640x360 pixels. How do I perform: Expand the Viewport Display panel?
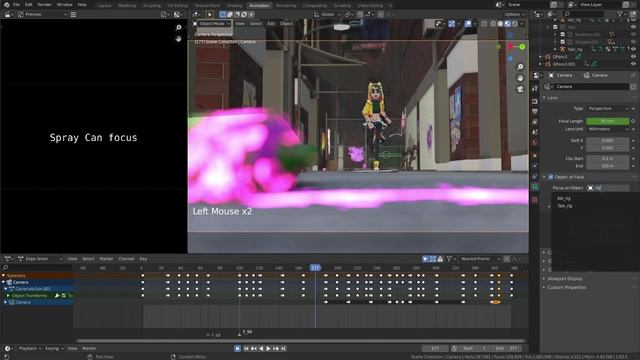[x=565, y=279]
